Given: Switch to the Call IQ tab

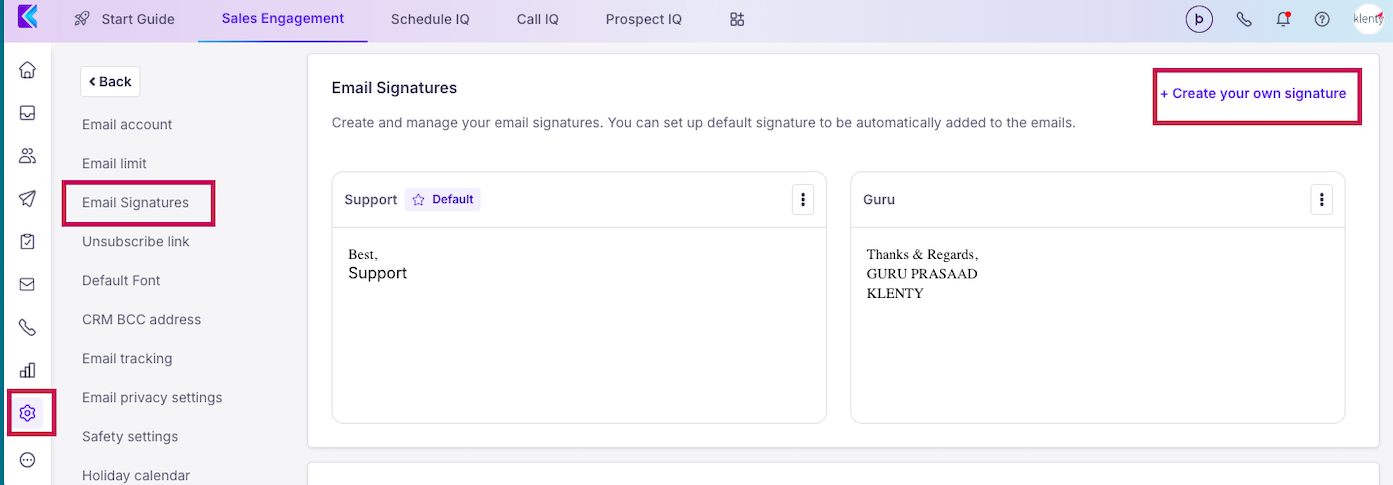Looking at the screenshot, I should coord(538,19).
